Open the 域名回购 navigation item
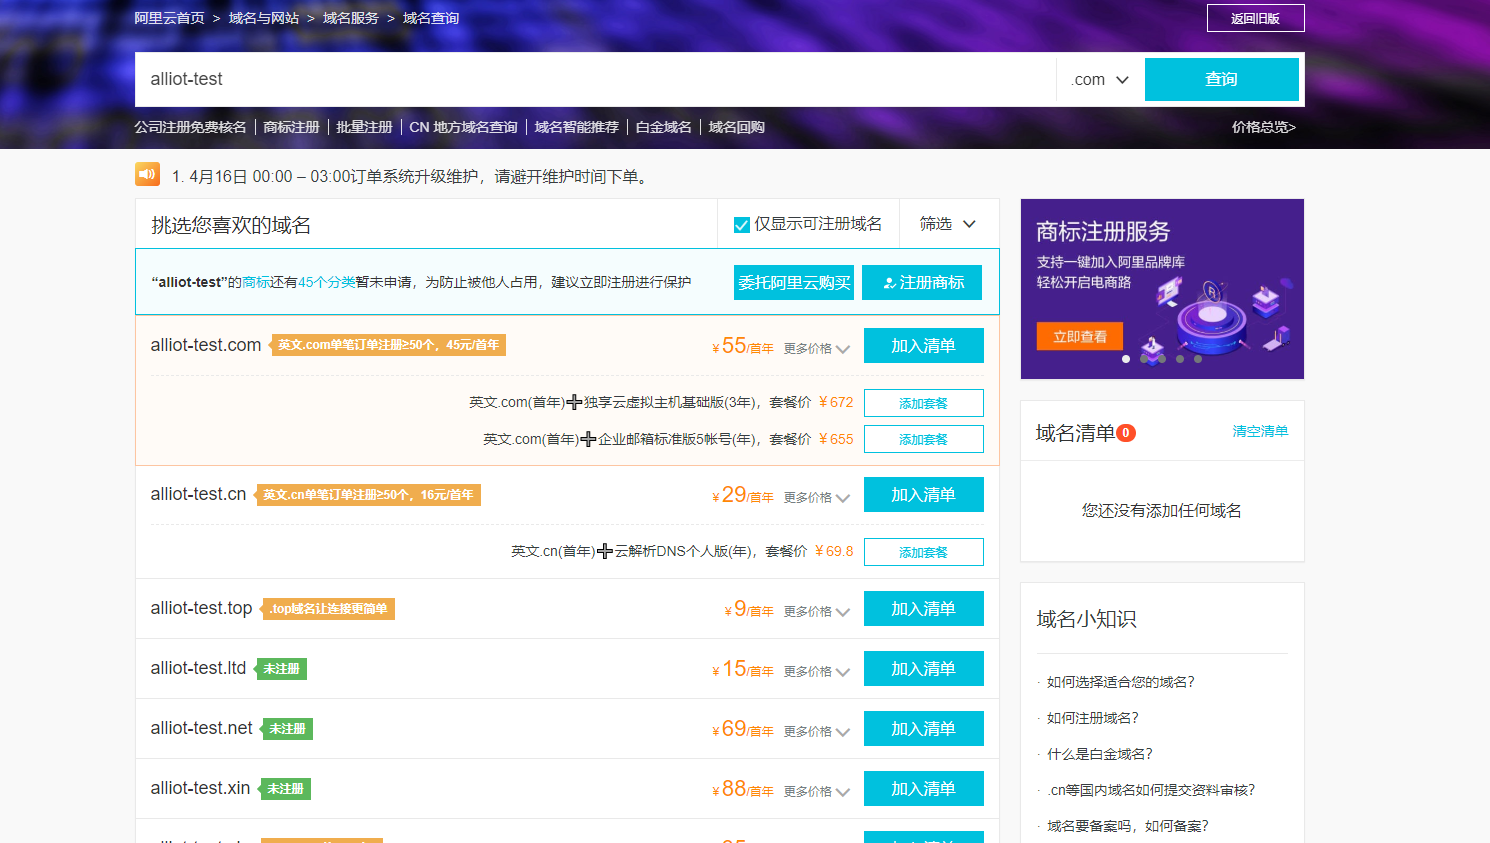The image size is (1490, 843). click(x=736, y=127)
